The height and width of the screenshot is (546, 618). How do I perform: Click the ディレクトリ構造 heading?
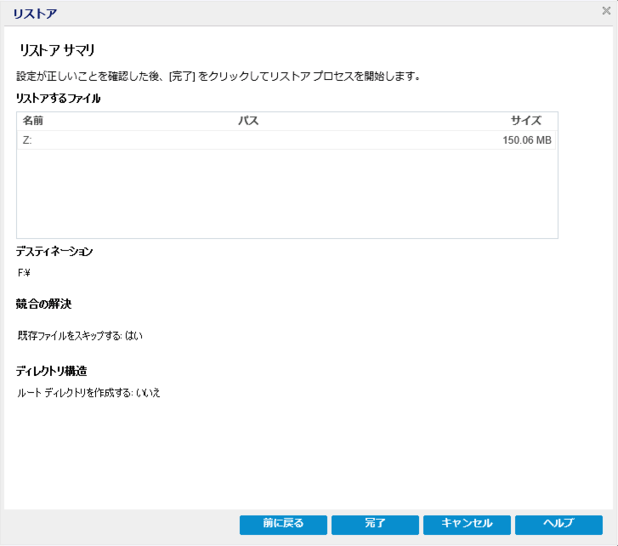point(52,371)
